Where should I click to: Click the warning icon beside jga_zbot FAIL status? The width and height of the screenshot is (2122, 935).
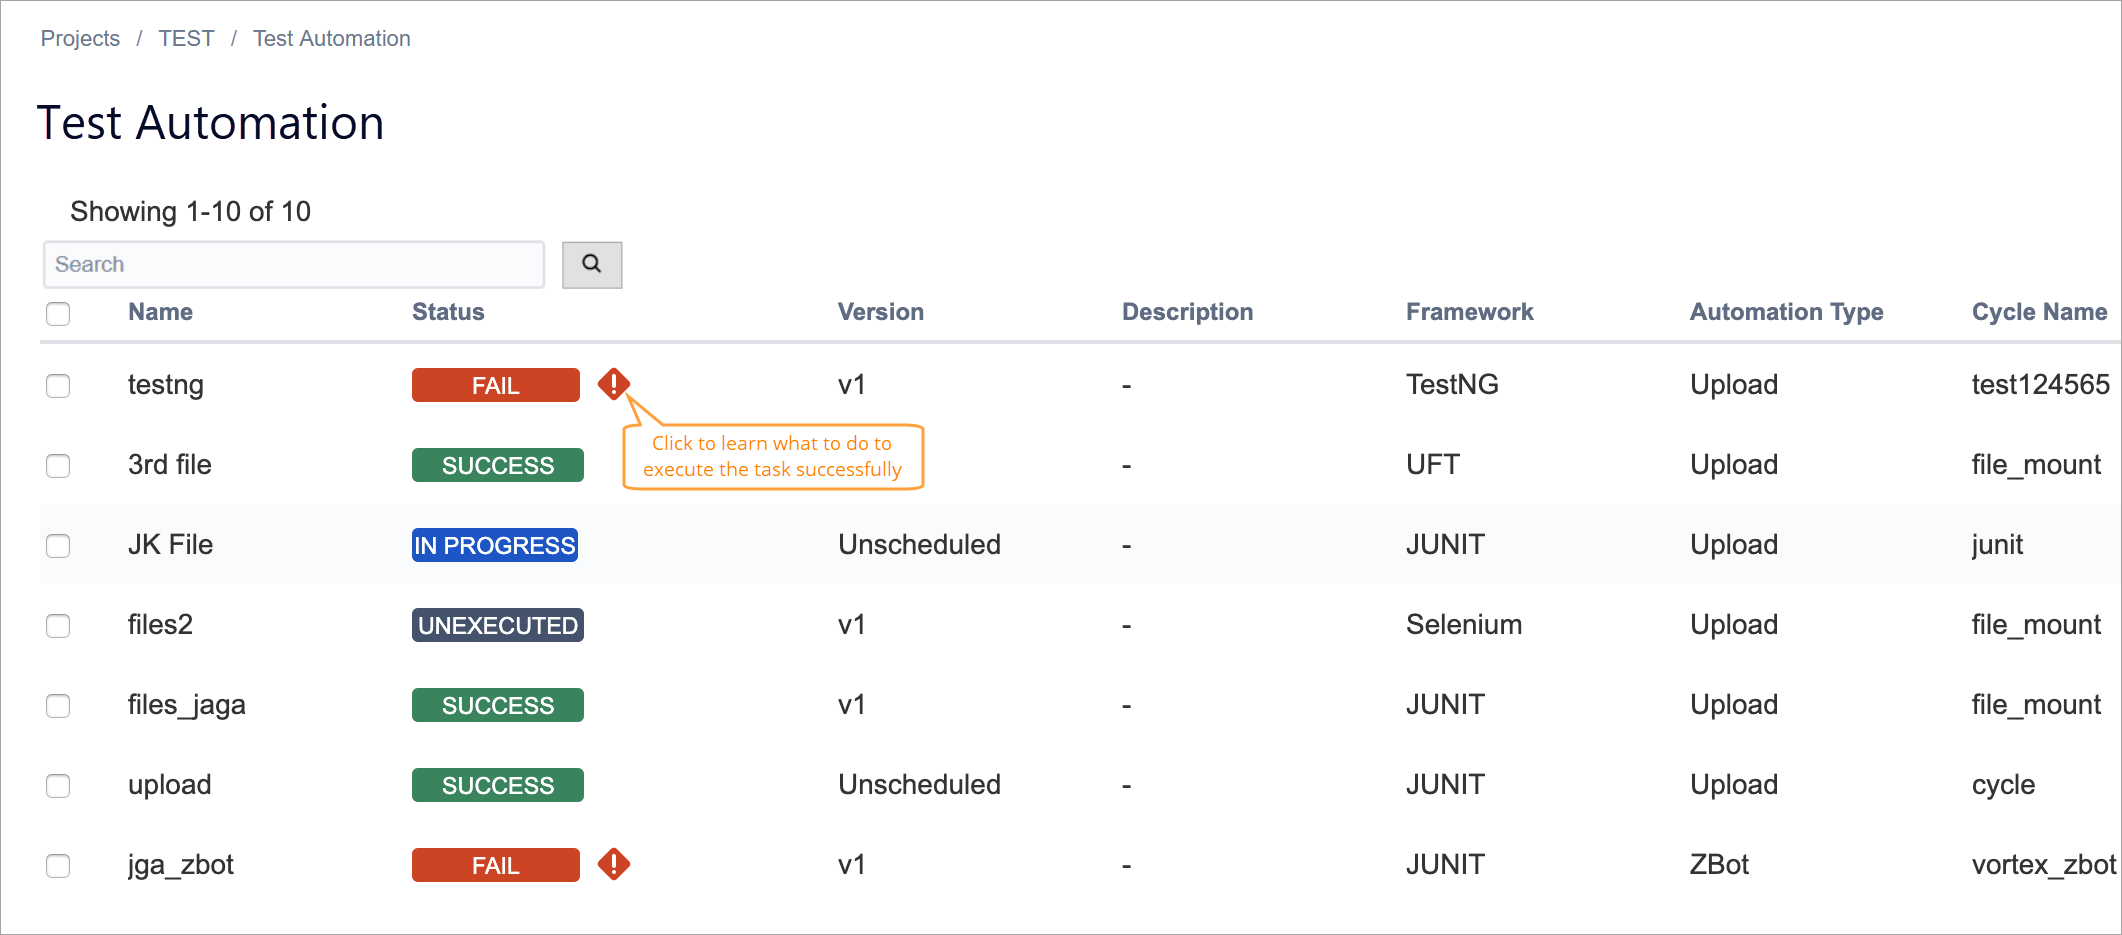pyautogui.click(x=613, y=864)
